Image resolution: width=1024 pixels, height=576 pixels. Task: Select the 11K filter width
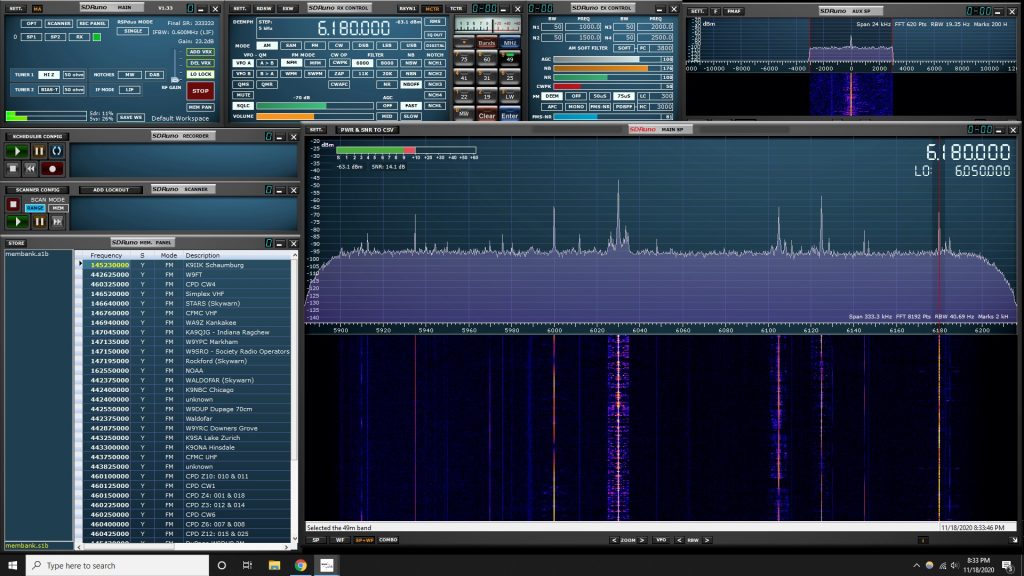(x=363, y=74)
